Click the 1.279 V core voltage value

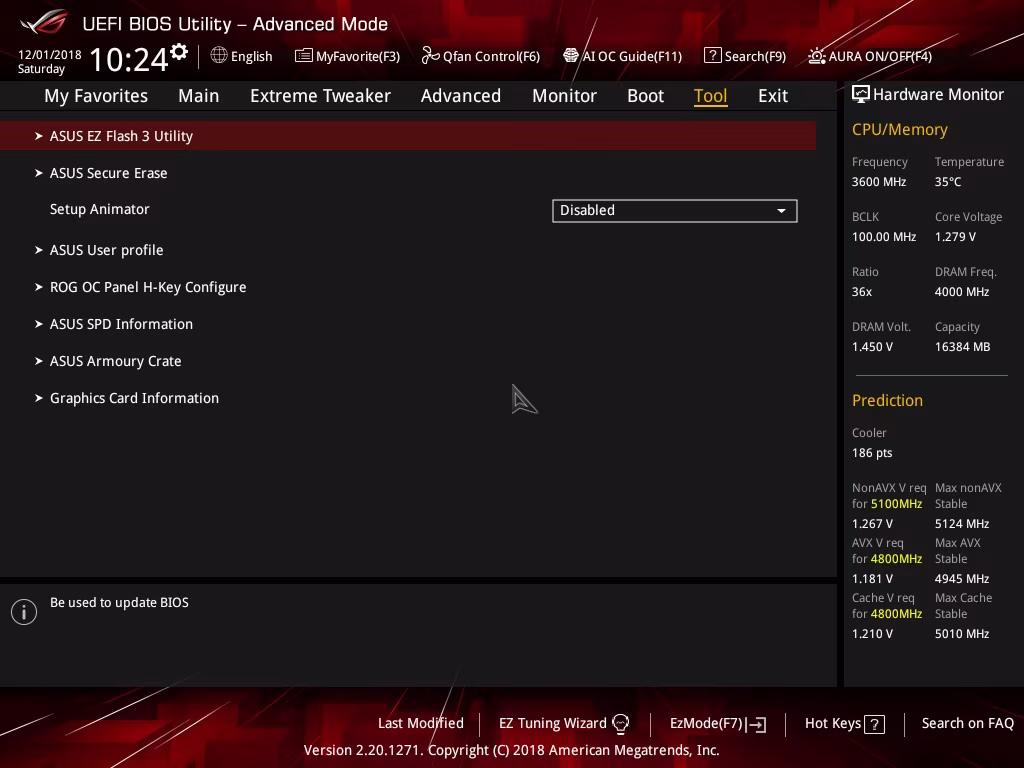pyautogui.click(x=955, y=236)
